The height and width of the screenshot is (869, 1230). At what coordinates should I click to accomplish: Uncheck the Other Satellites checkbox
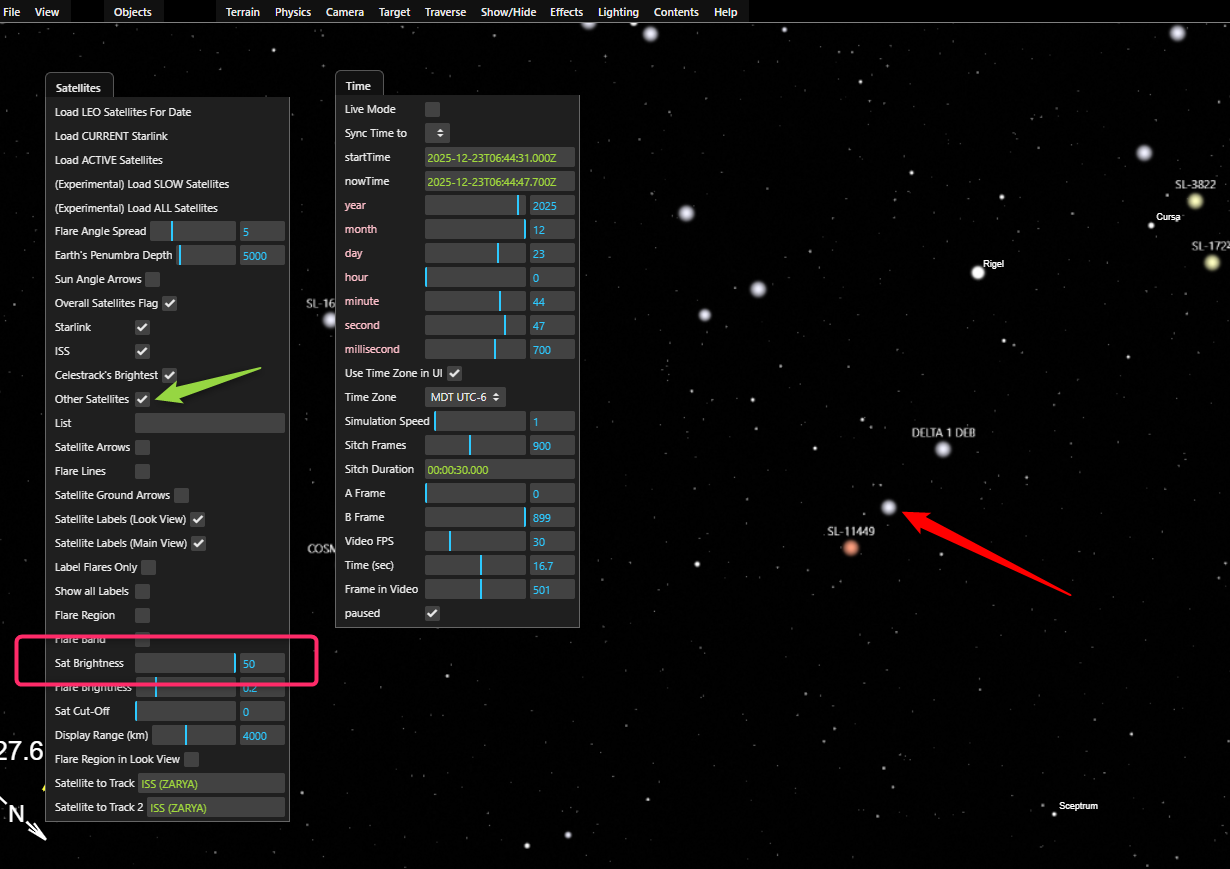pyautogui.click(x=143, y=399)
